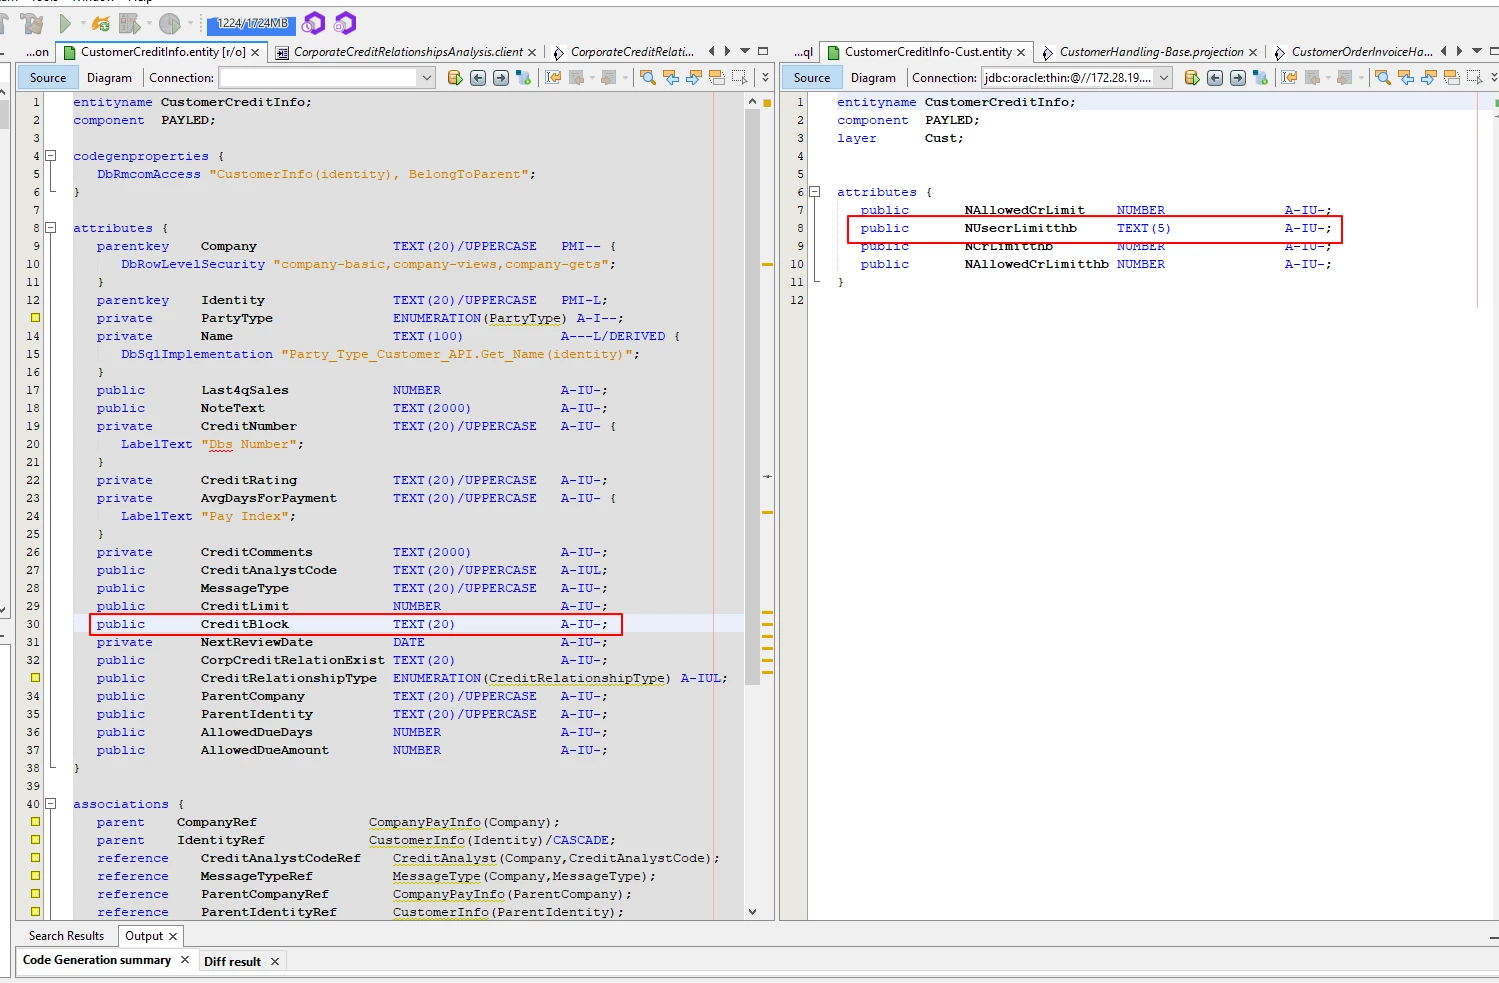Click the Debug project toolbar icon
The width and height of the screenshot is (1499, 983).
(x=131, y=23)
